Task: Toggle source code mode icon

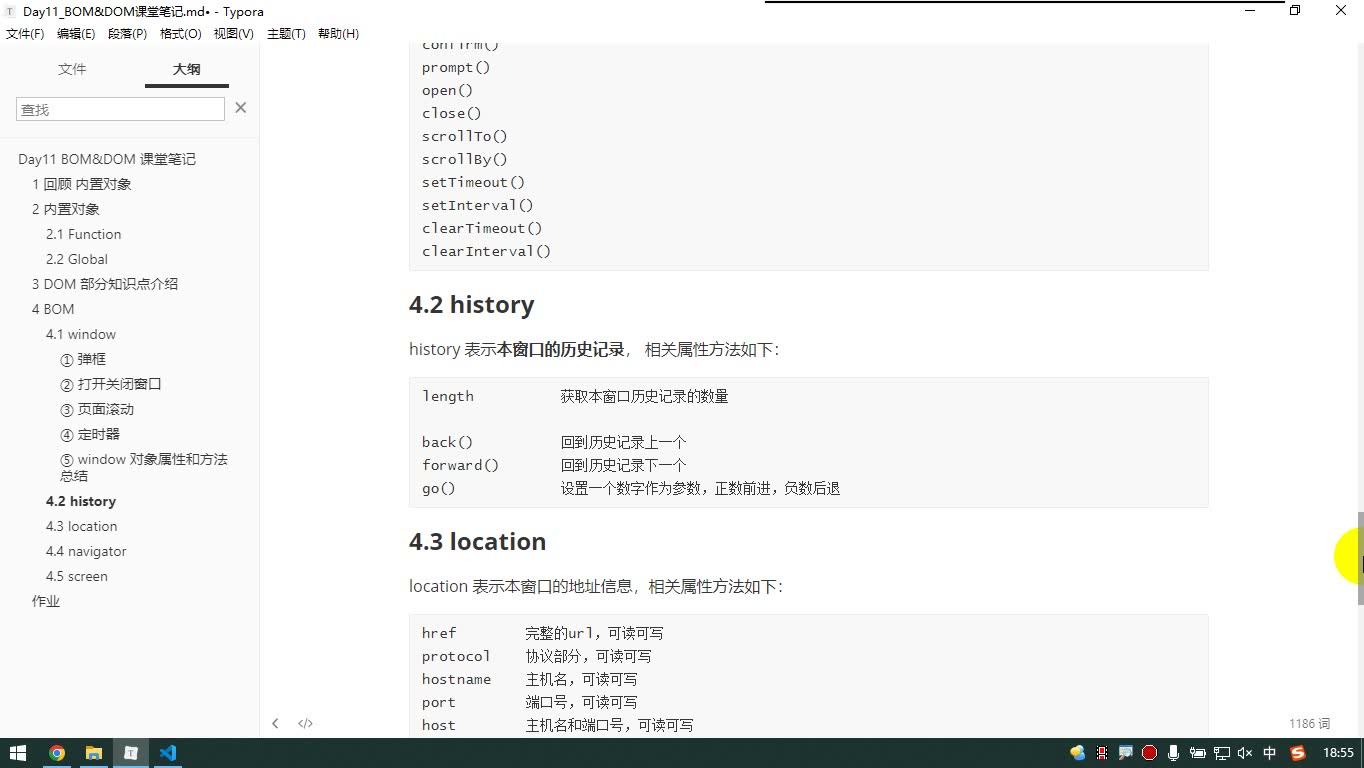Action: [306, 723]
